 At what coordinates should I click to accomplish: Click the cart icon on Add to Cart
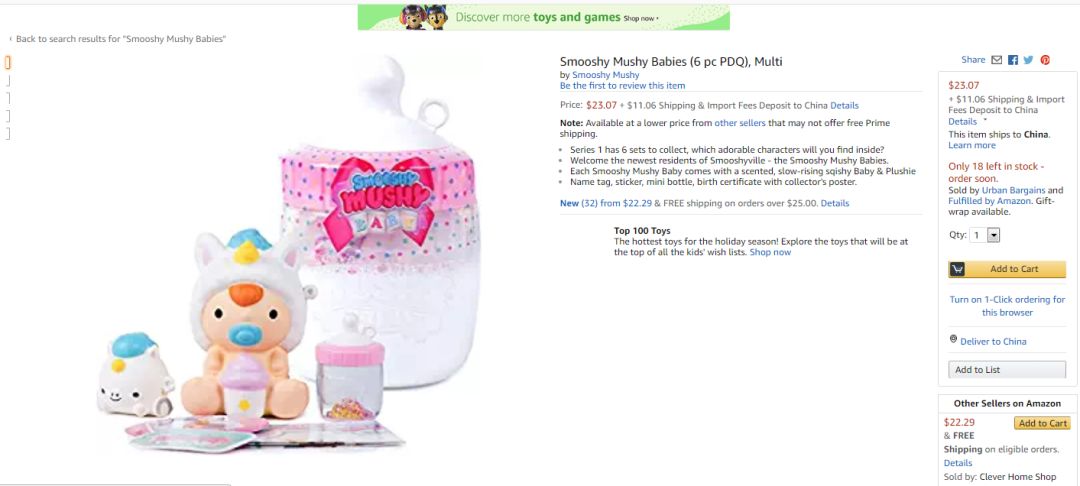point(957,269)
